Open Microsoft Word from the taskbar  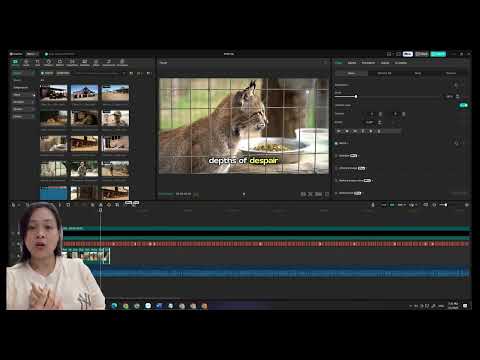coord(159,306)
